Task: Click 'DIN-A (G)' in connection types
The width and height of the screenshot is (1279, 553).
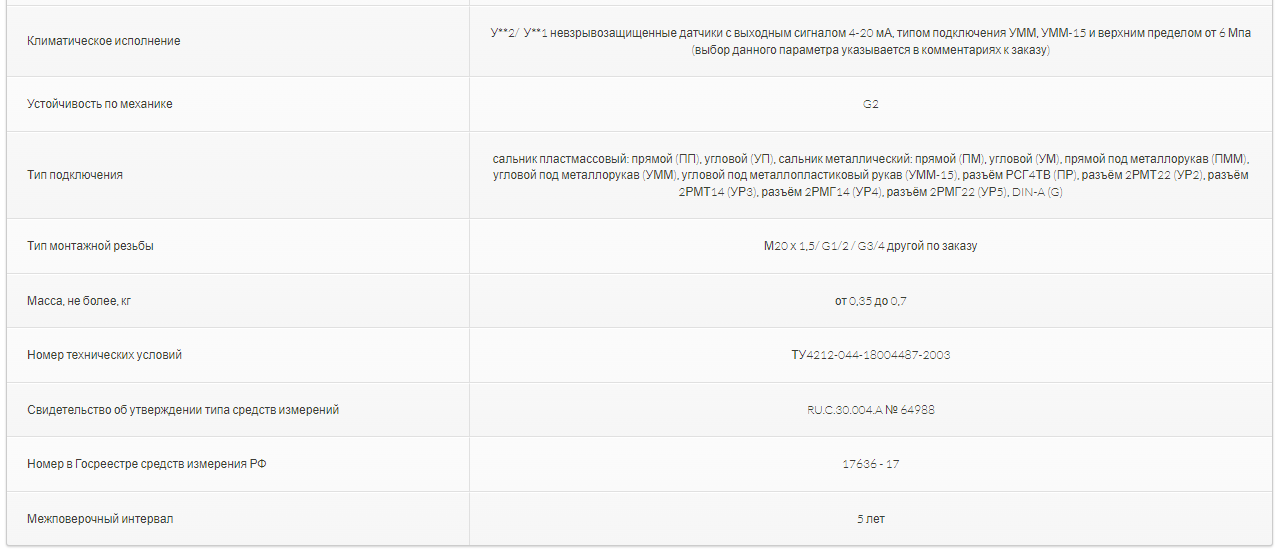Action: pyautogui.click(x=1036, y=192)
